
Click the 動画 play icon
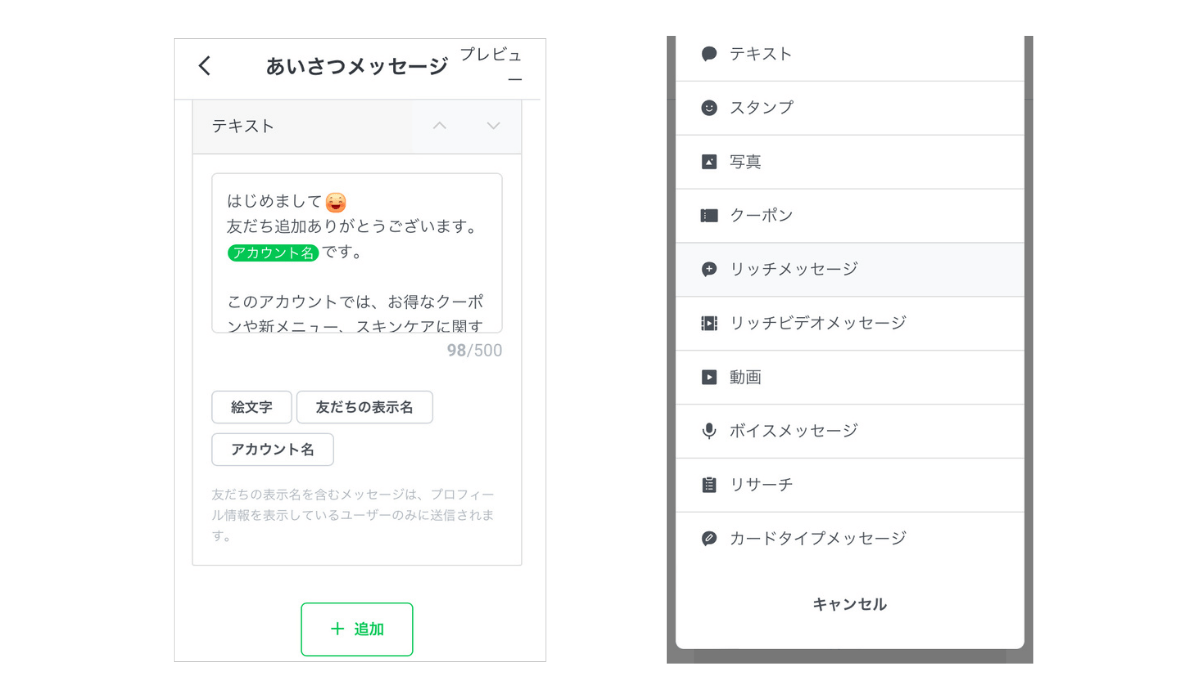tap(709, 377)
